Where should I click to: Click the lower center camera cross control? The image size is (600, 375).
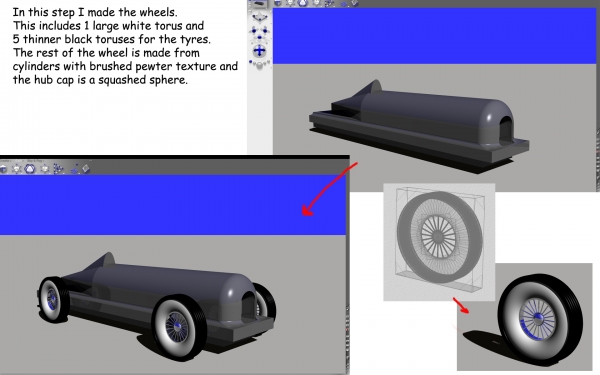tap(259, 38)
